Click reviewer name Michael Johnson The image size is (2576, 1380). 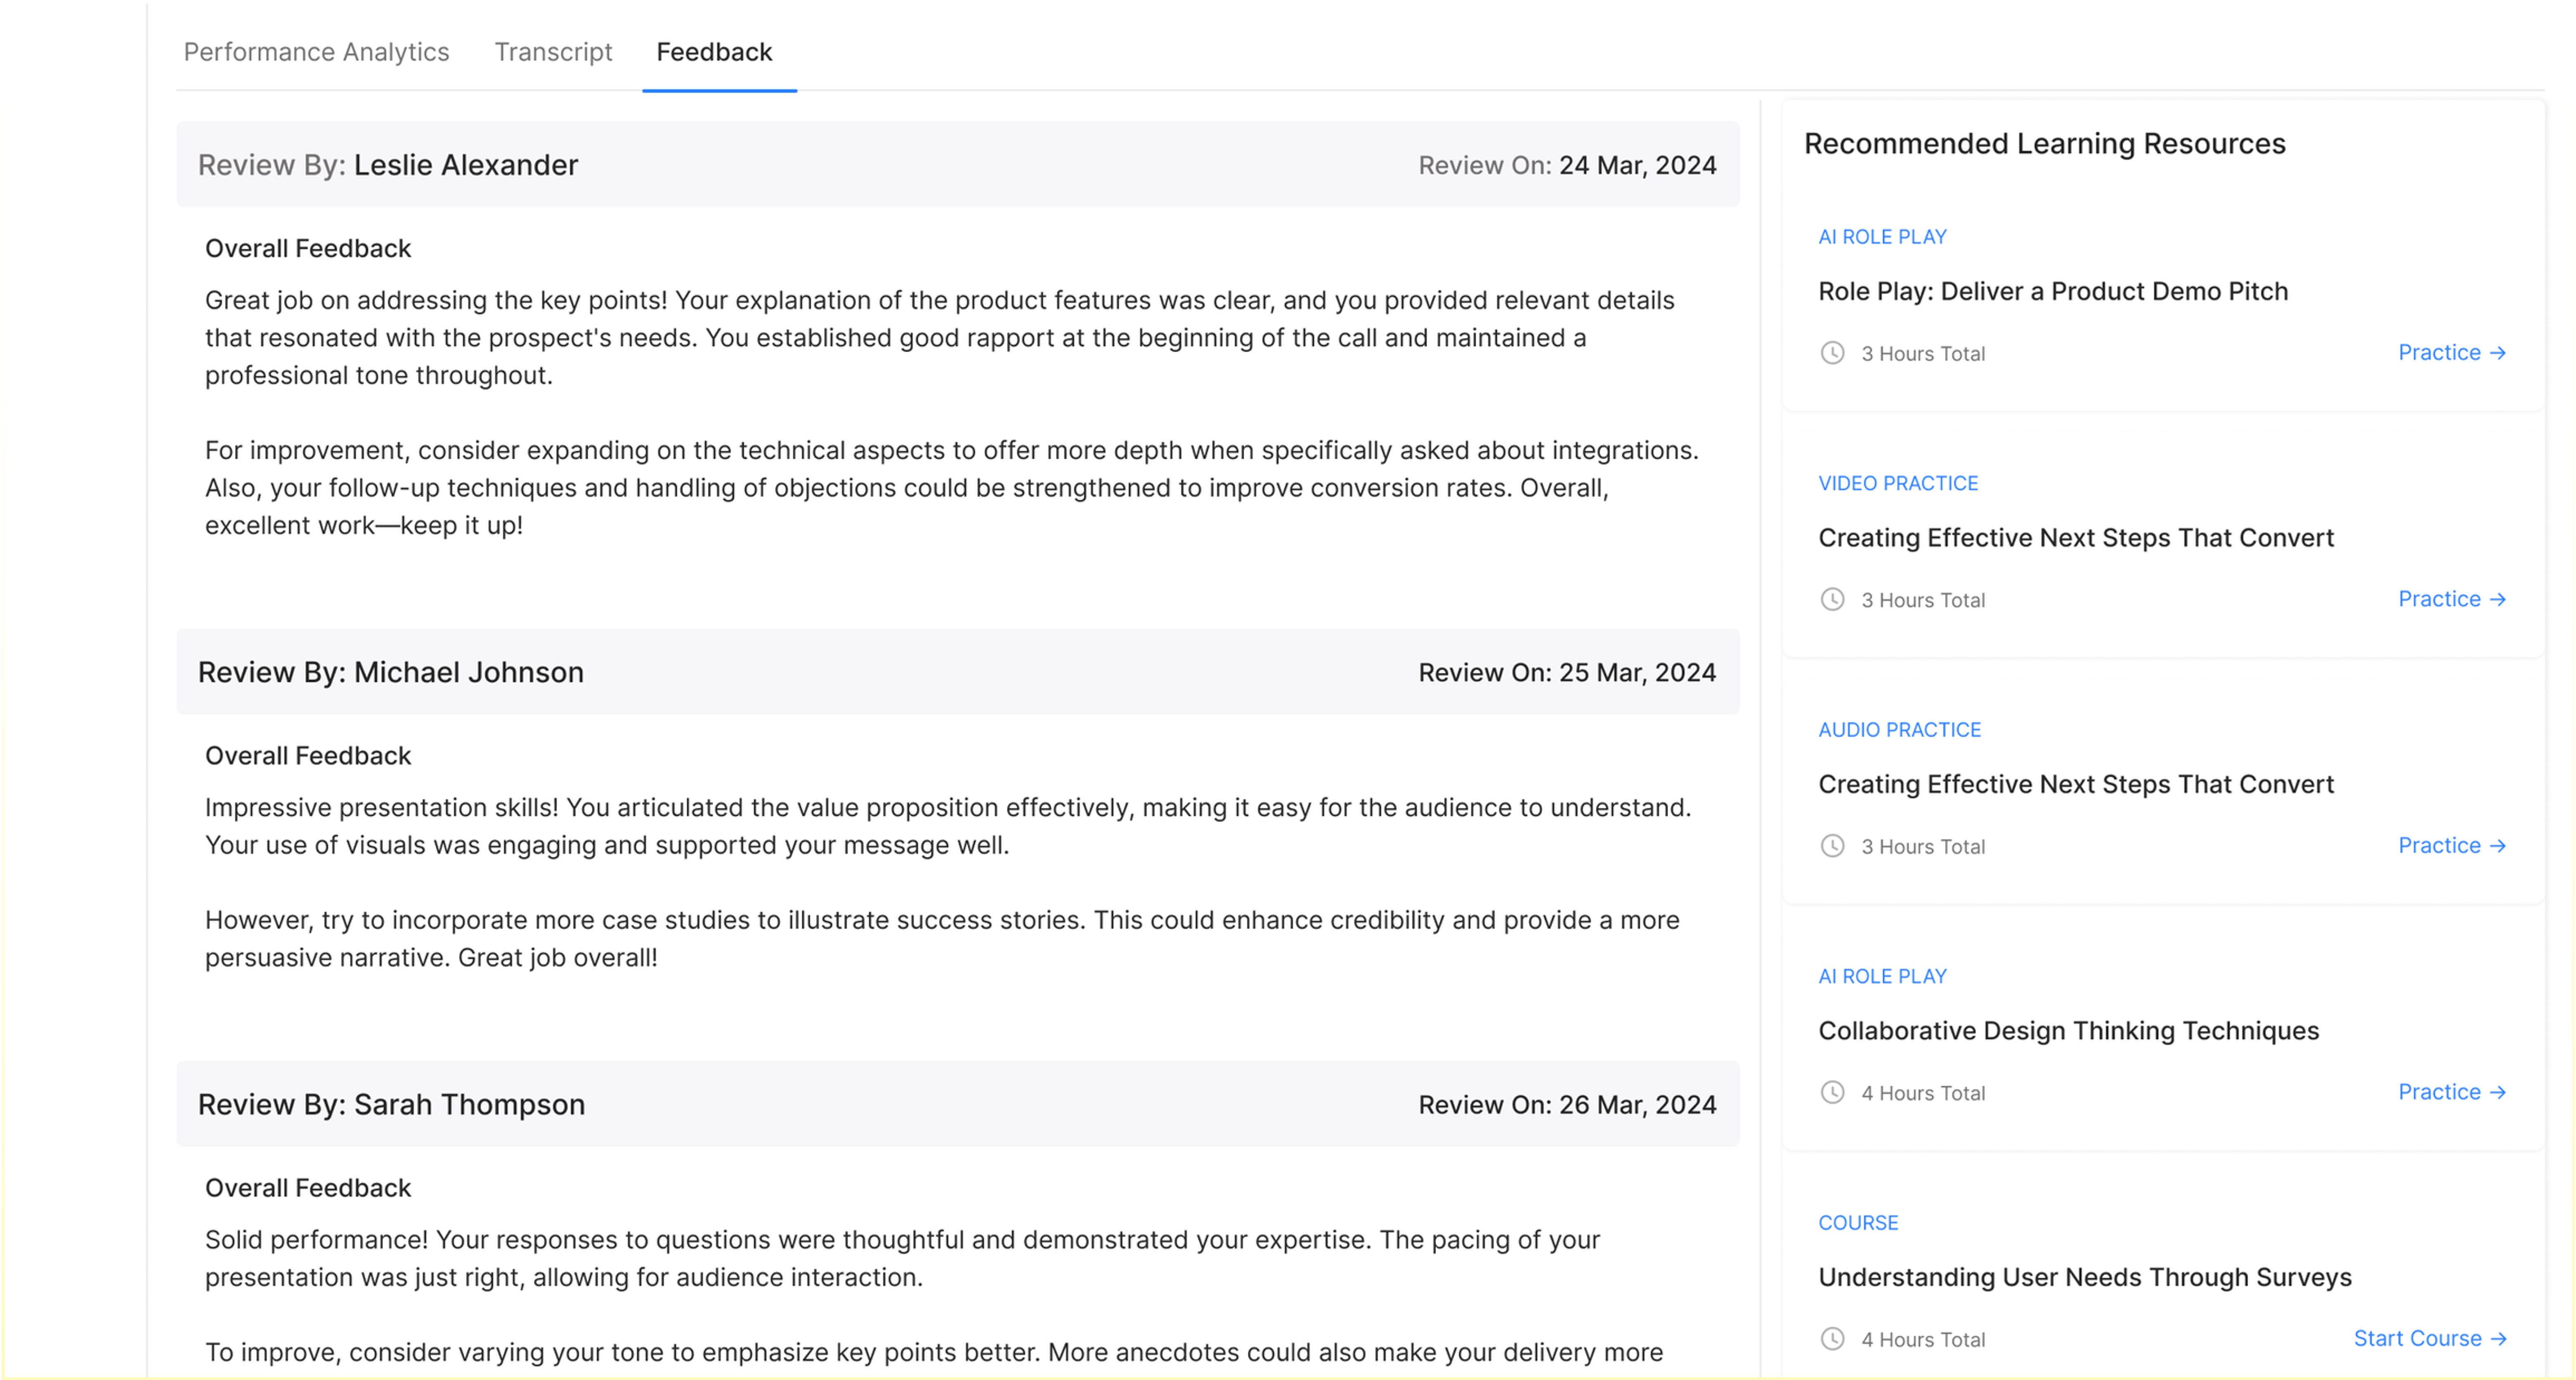[469, 672]
